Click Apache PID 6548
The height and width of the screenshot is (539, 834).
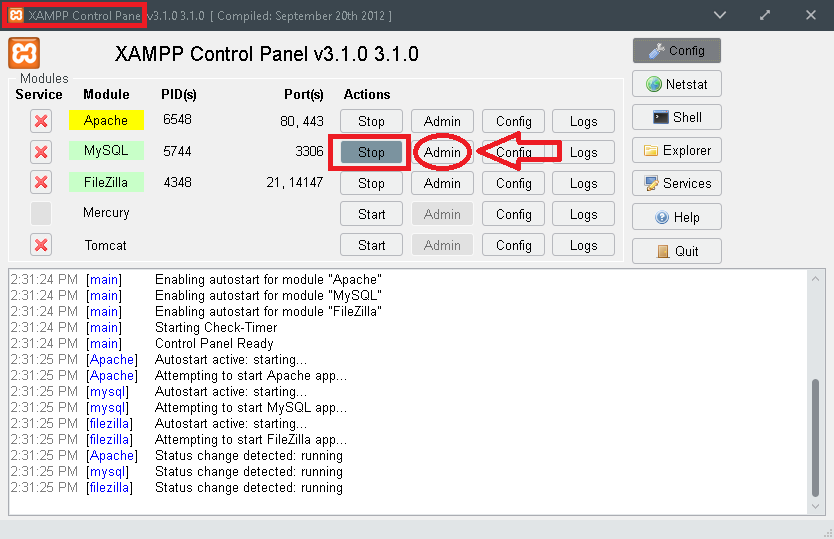[177, 120]
